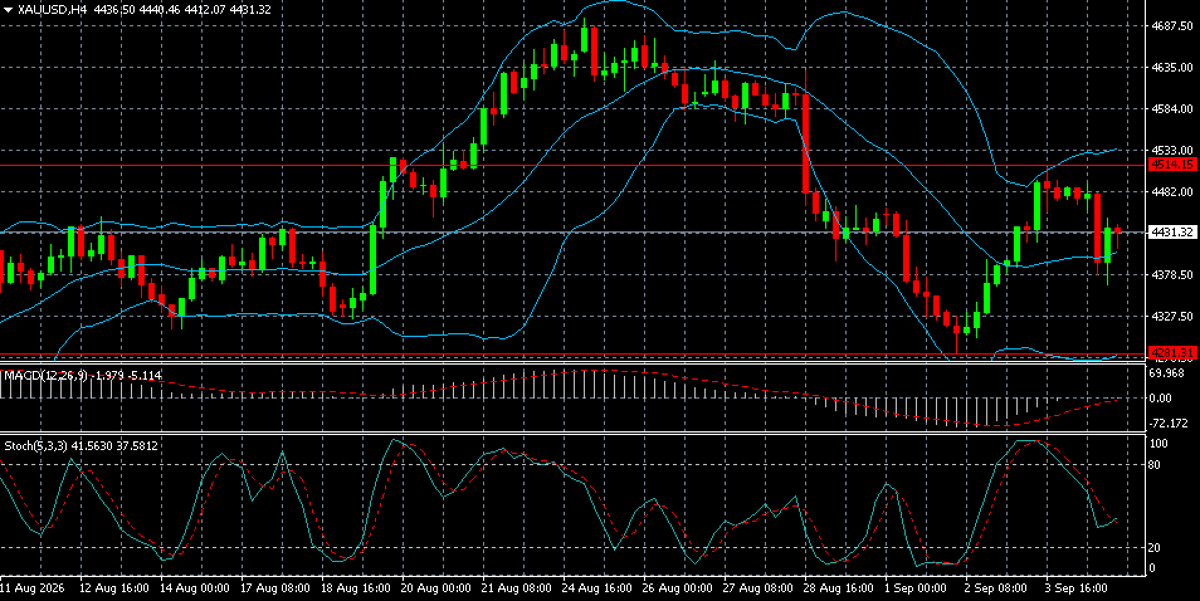Click the upper red horizontal line at 4514
The width and height of the screenshot is (1200, 601).
coord(572,164)
